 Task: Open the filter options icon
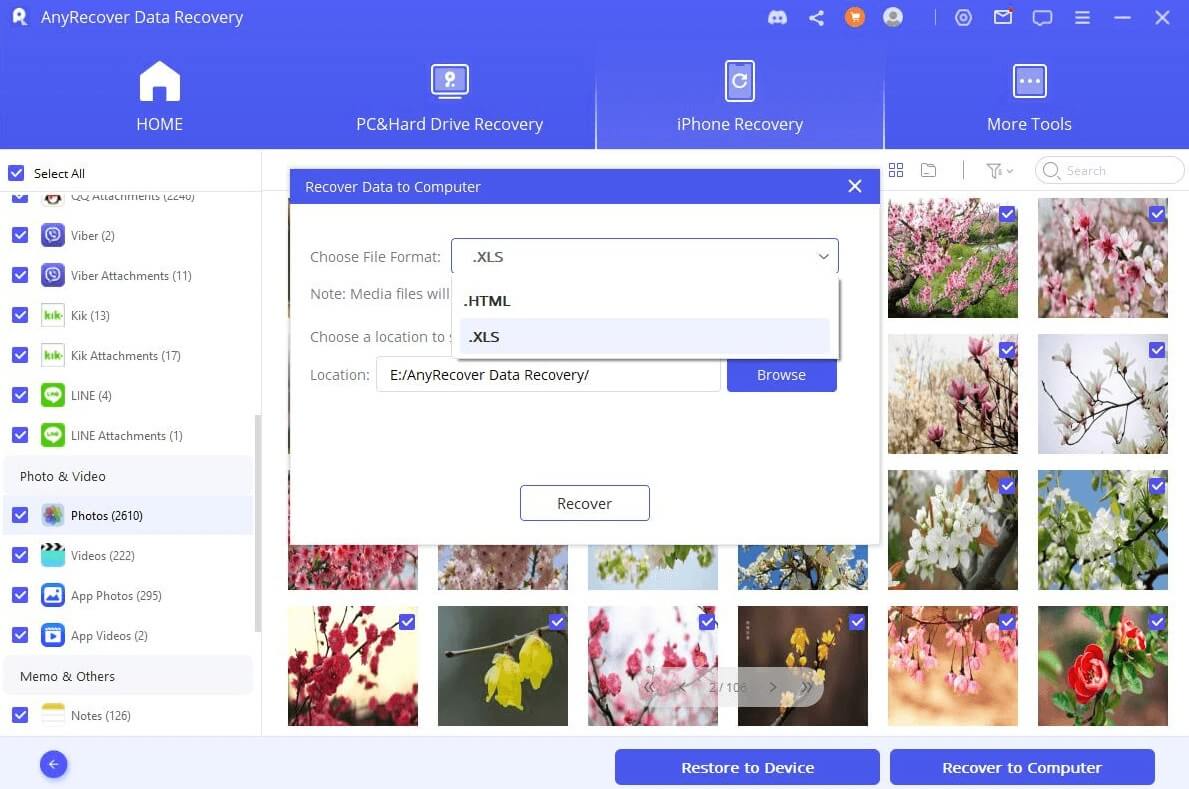993,170
